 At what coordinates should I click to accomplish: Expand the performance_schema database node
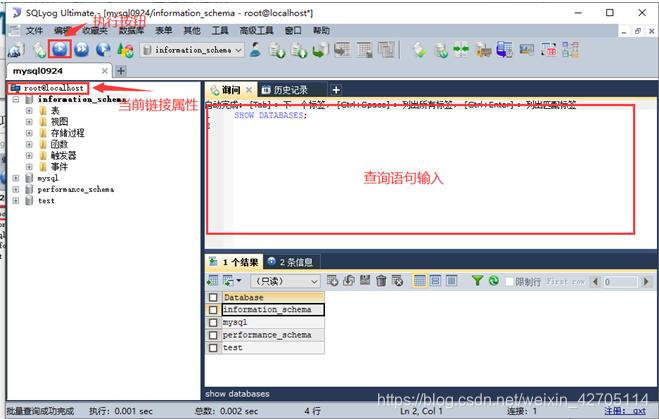(x=16, y=190)
